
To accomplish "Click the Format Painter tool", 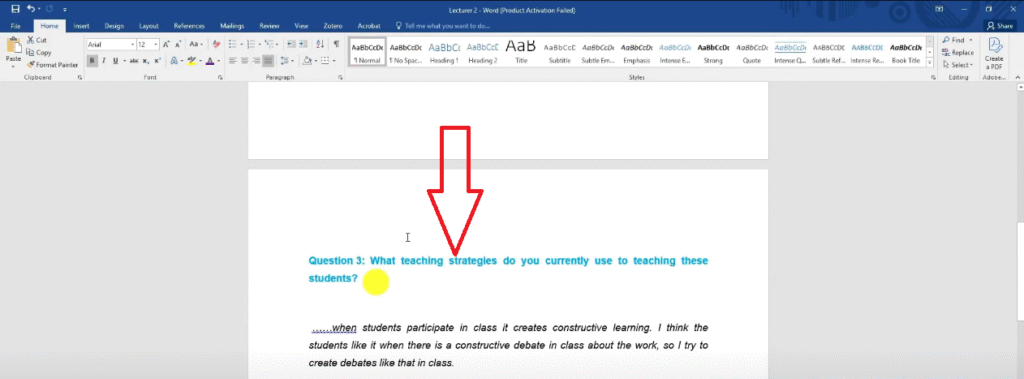I will (52, 65).
